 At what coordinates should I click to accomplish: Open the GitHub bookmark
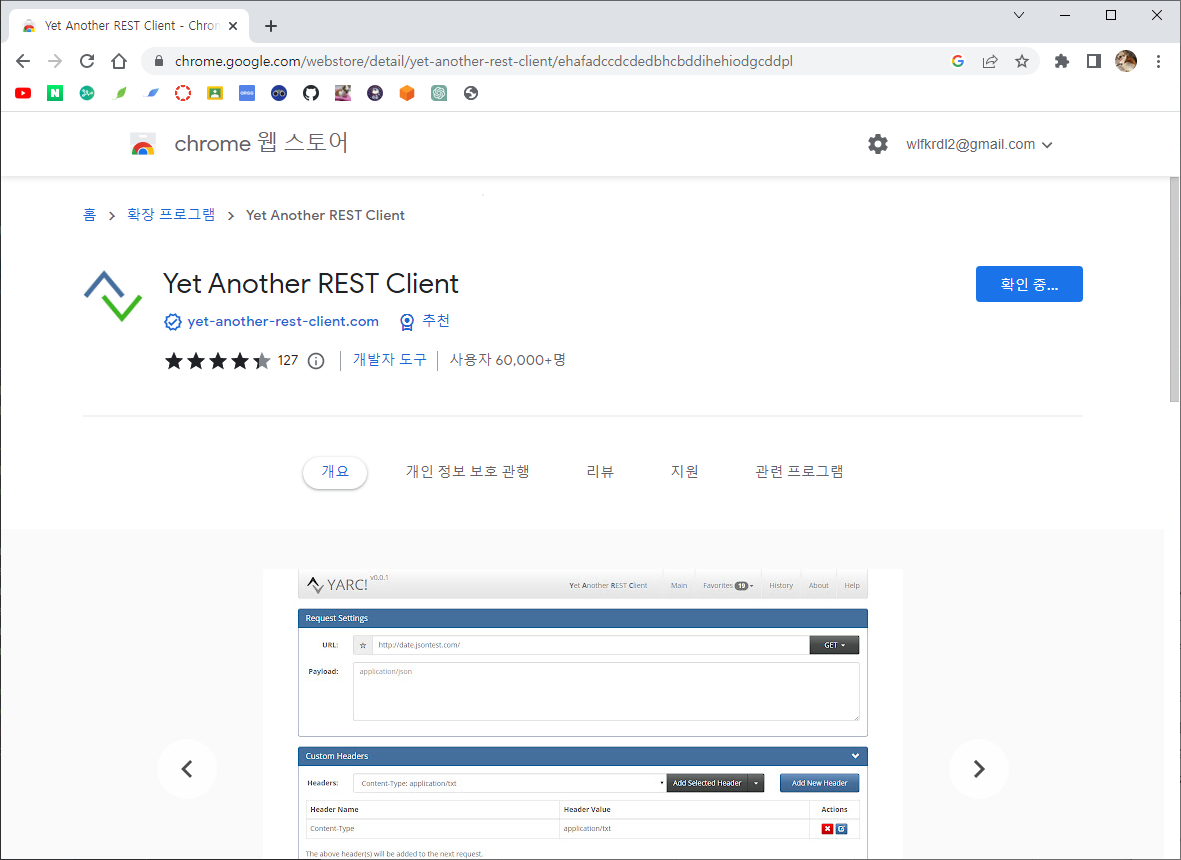[311, 93]
